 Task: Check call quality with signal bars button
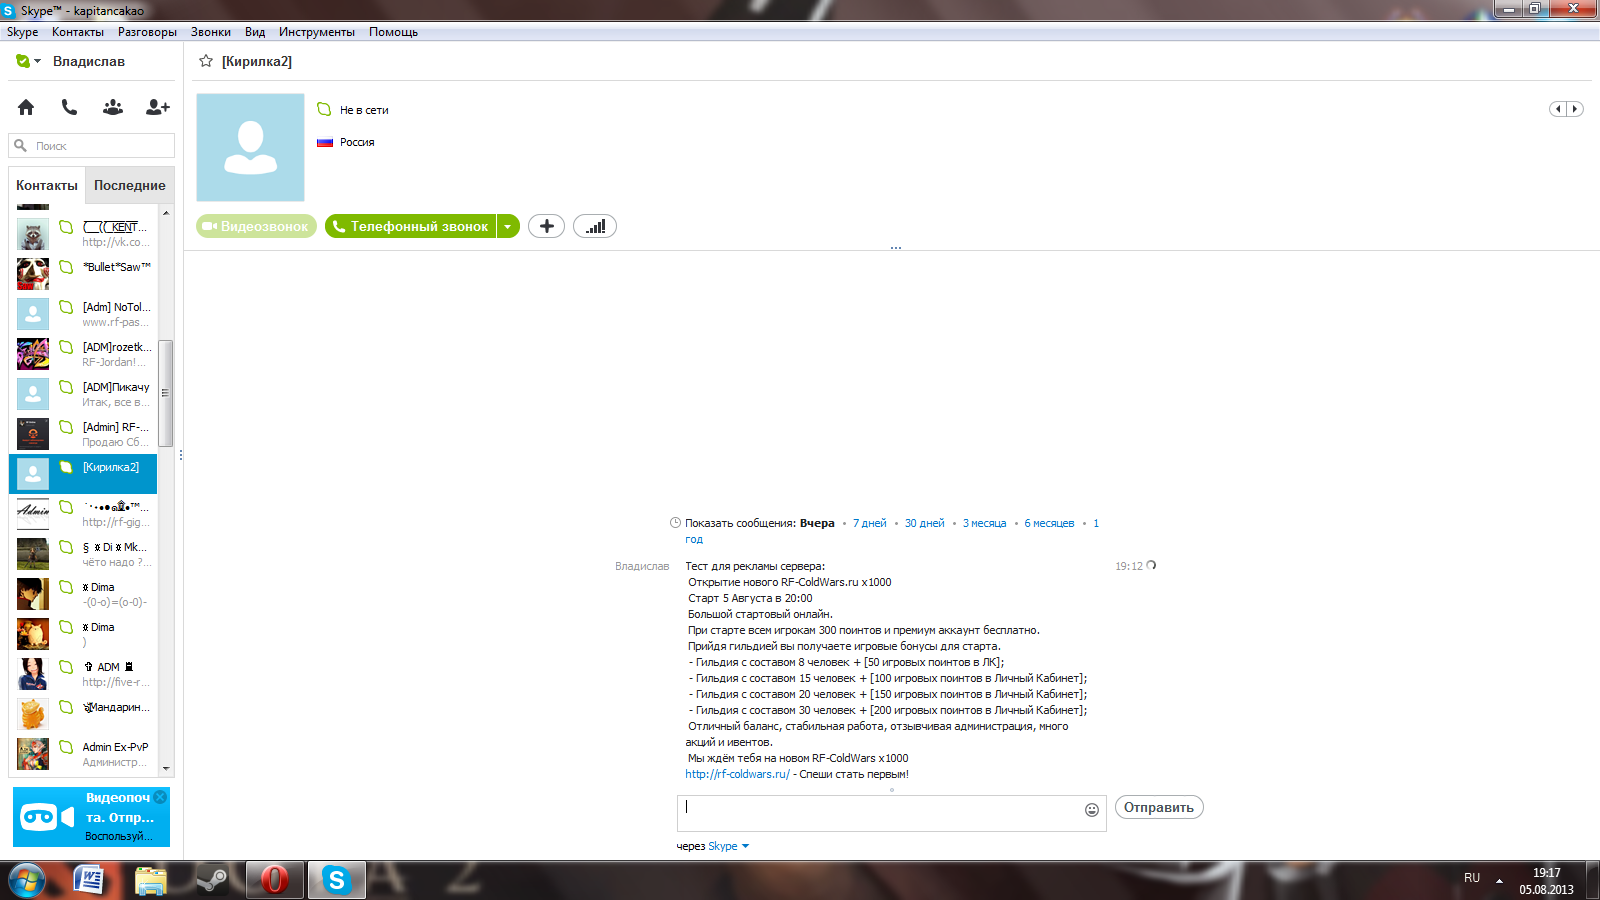click(595, 227)
